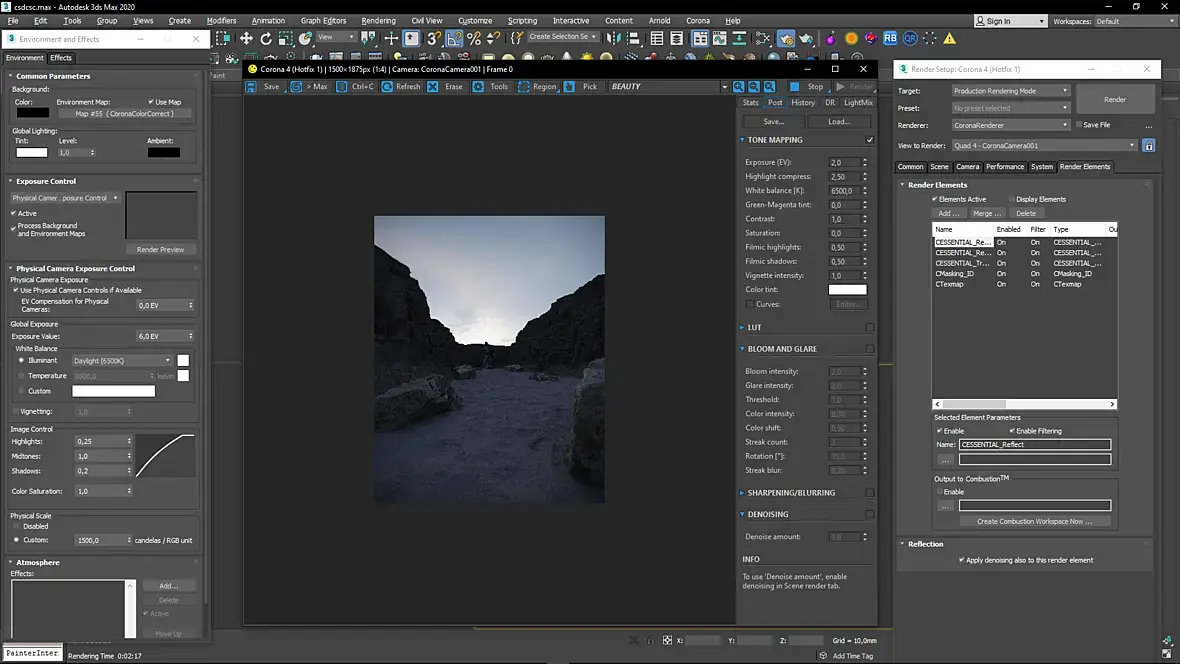Stop the render in frame buffer
The height and width of the screenshot is (664, 1180).
pyautogui.click(x=808, y=87)
